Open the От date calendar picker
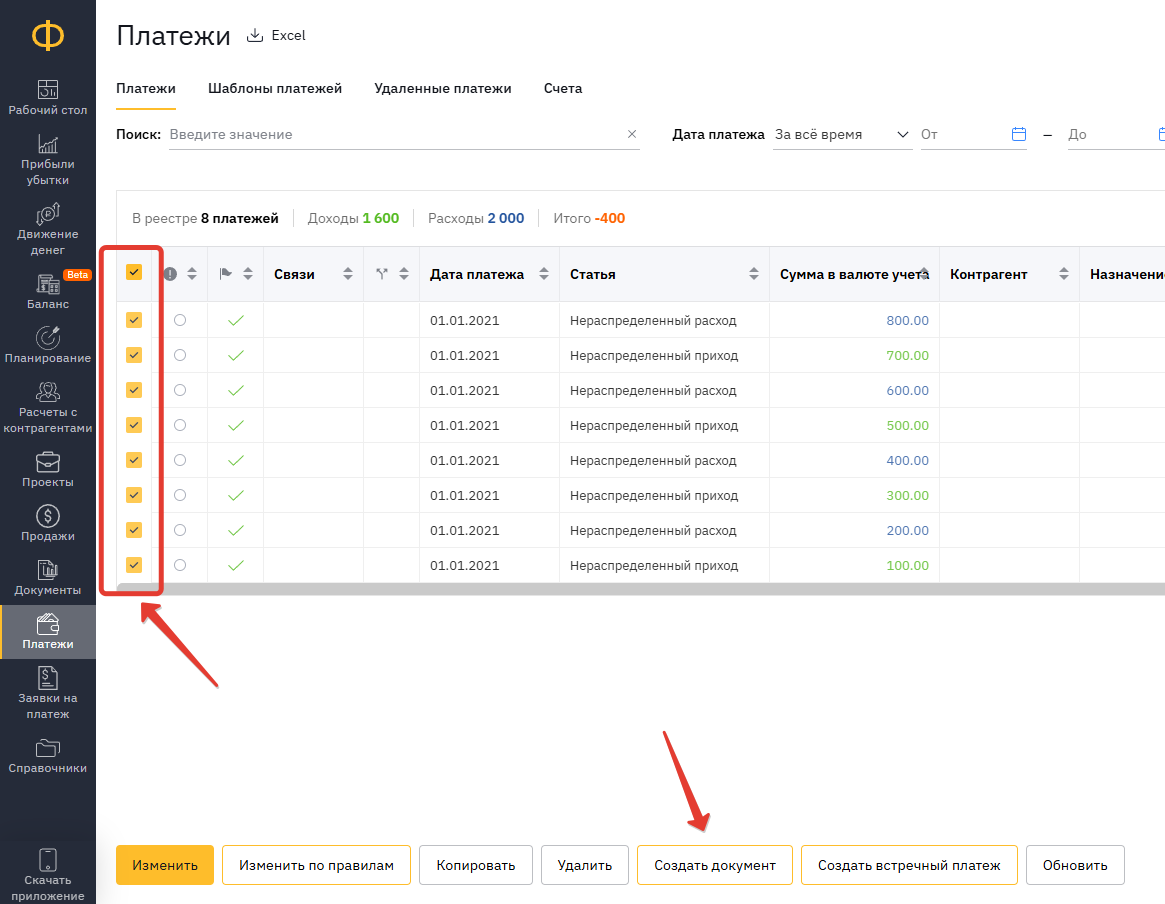The height and width of the screenshot is (904, 1165). 1019,134
